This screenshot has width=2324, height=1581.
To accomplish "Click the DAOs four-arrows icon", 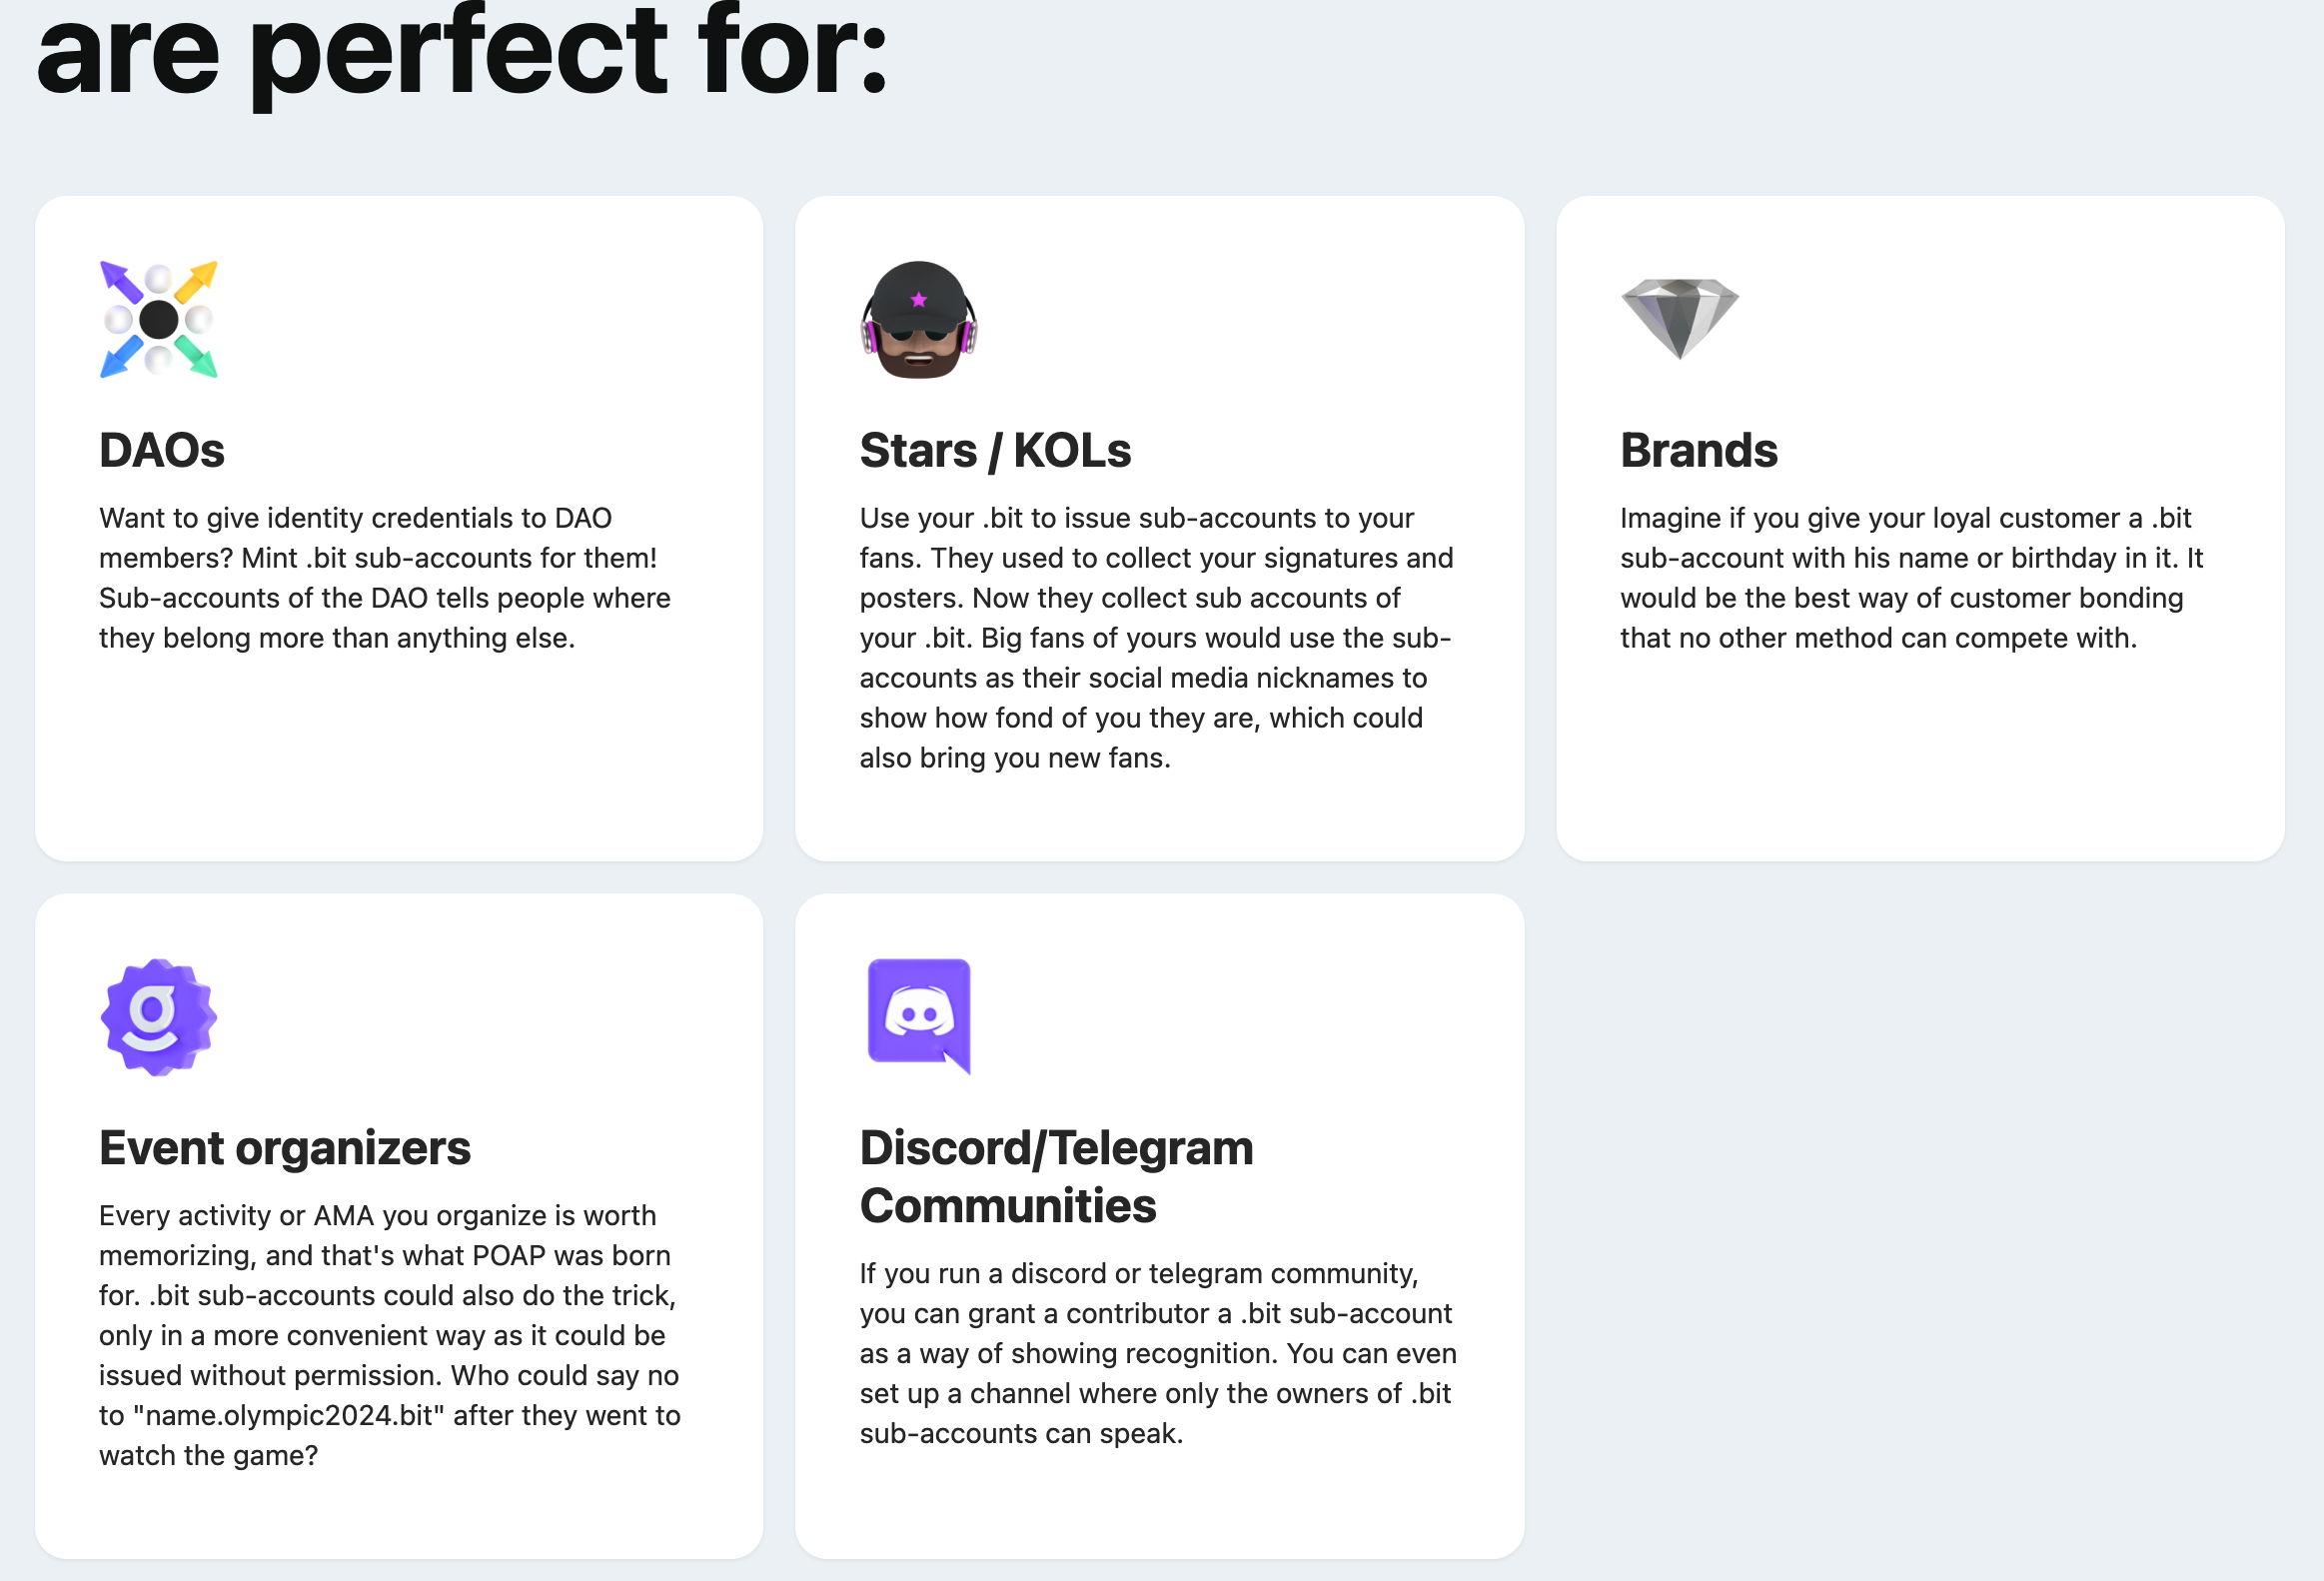I will tap(158, 319).
